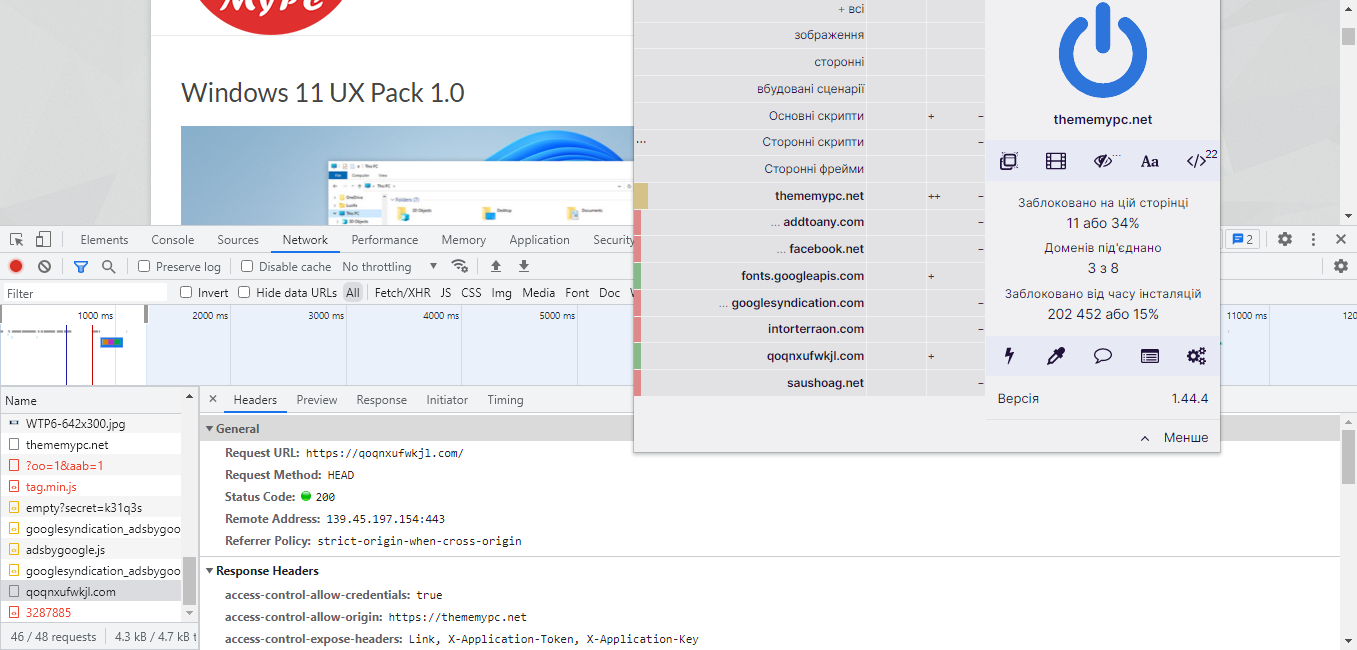Block remote fonts on thememypc.net

point(1149,160)
